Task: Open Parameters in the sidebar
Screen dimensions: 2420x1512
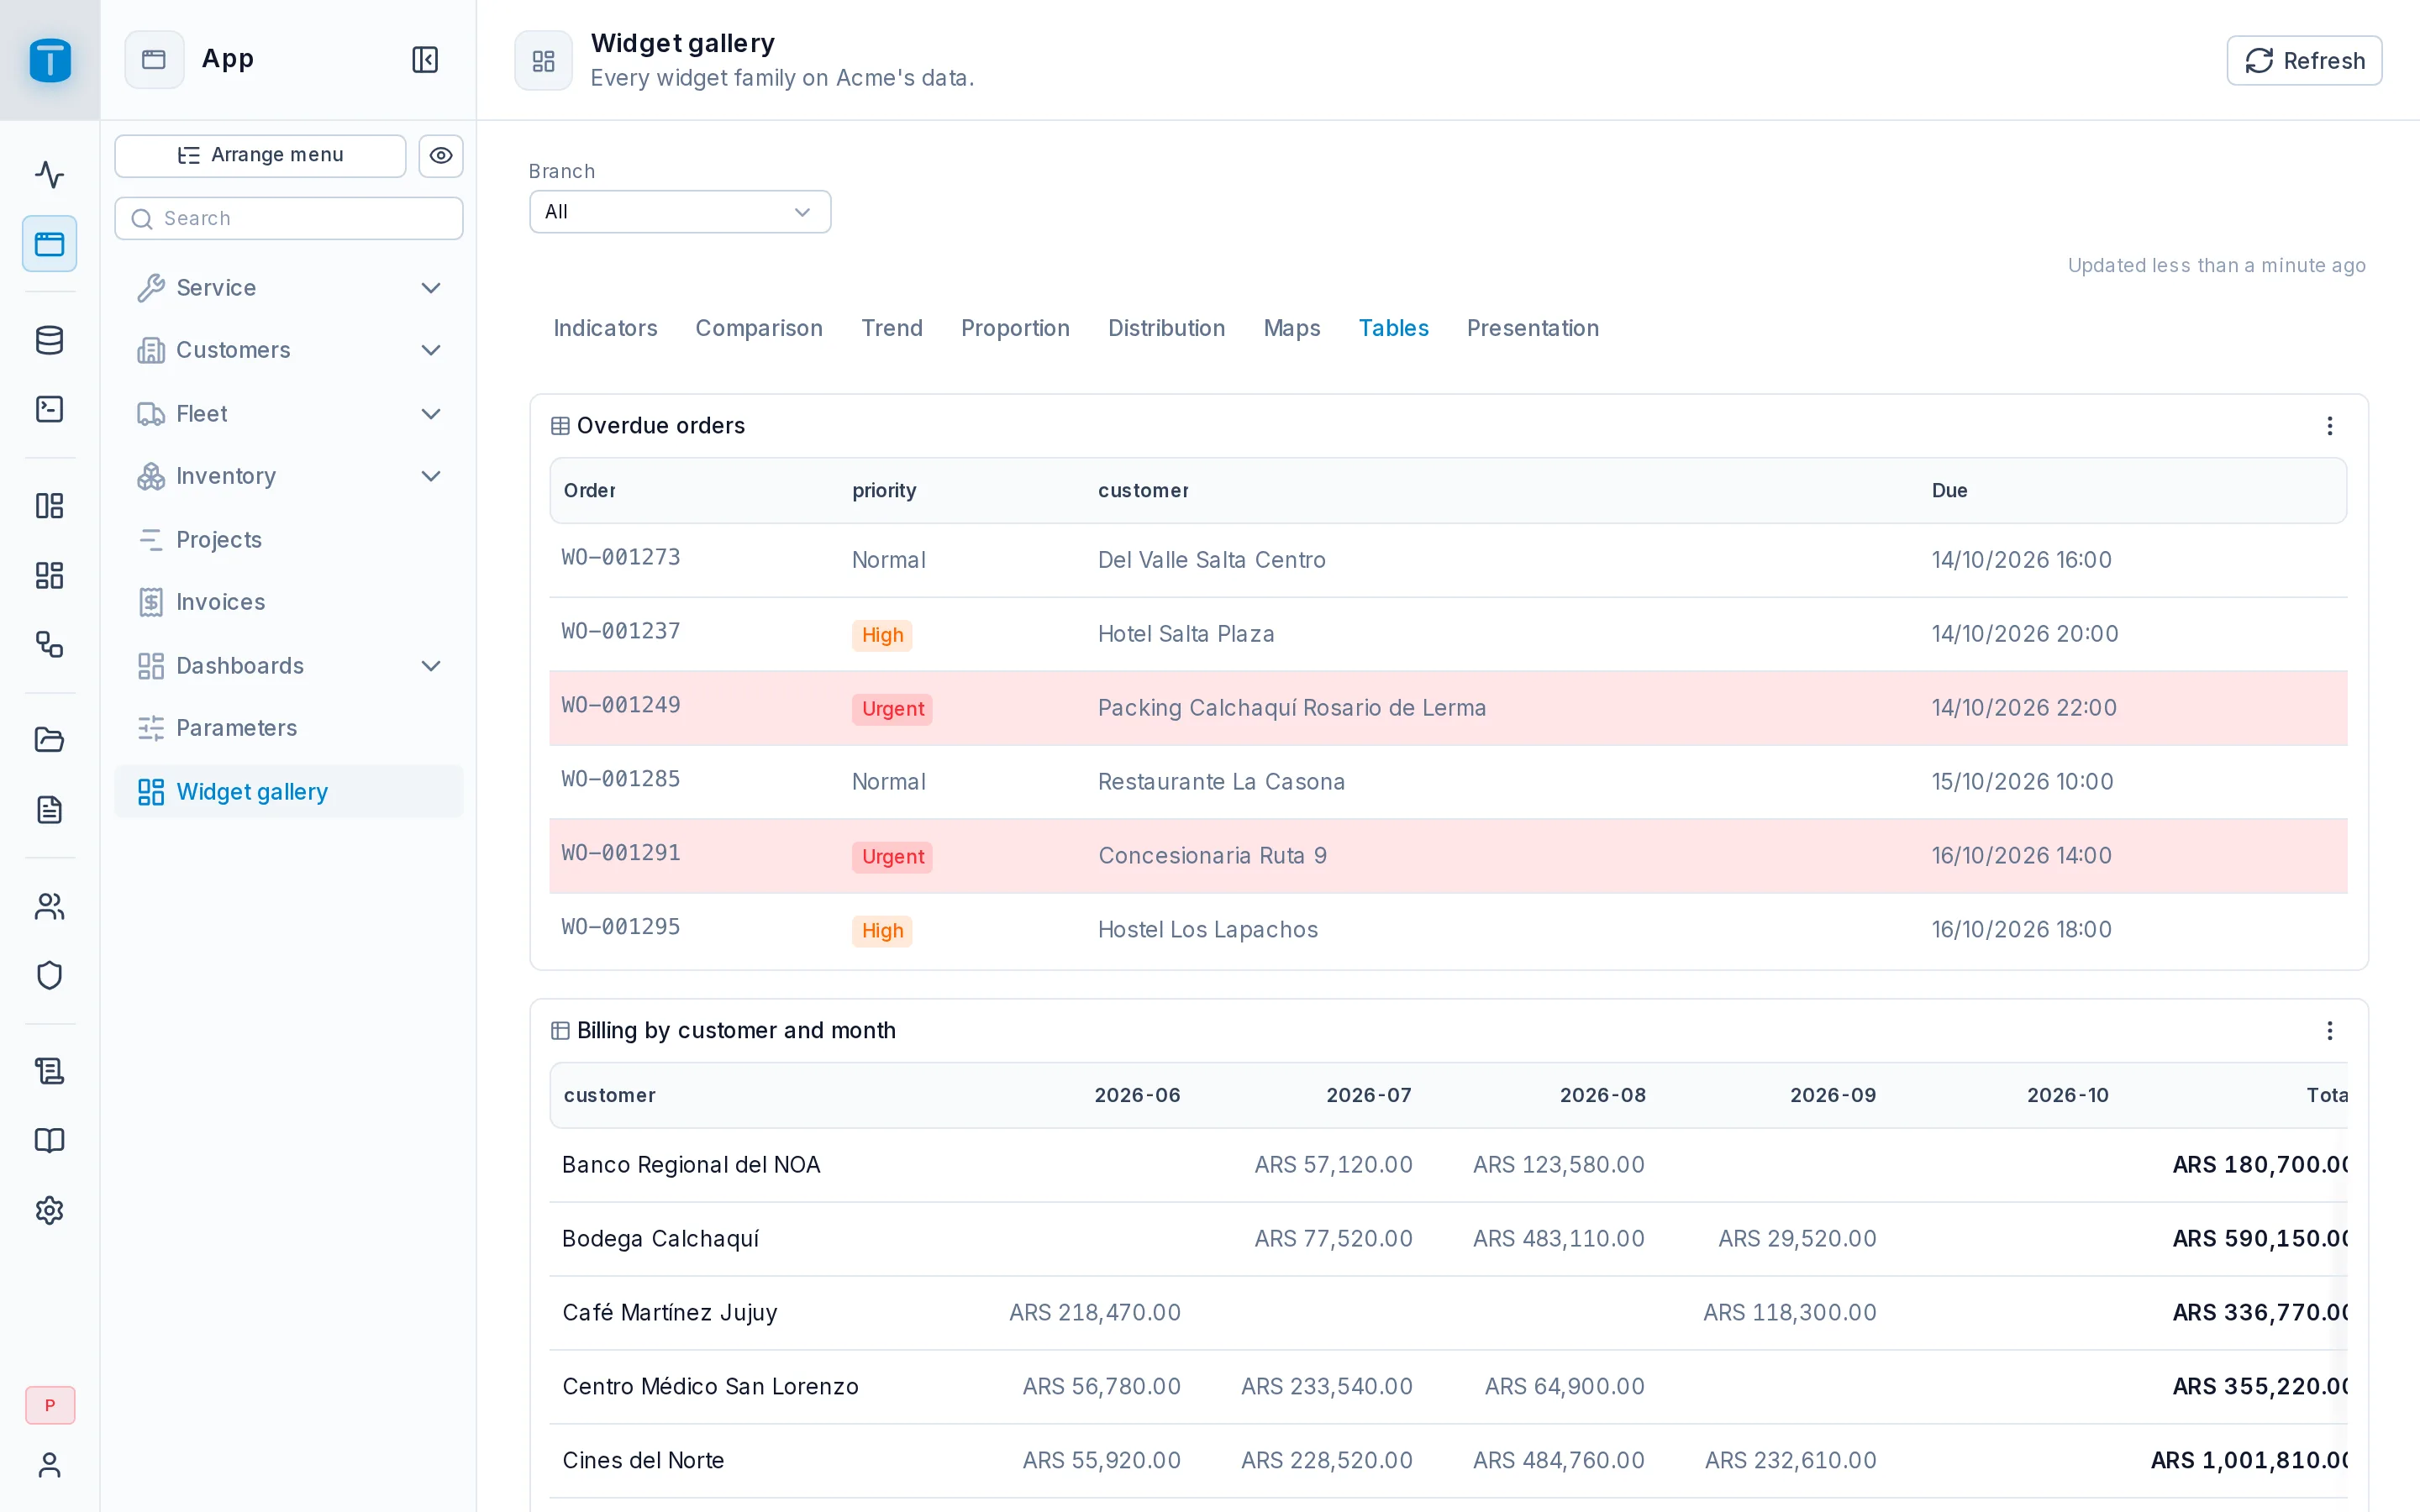Action: [x=289, y=728]
